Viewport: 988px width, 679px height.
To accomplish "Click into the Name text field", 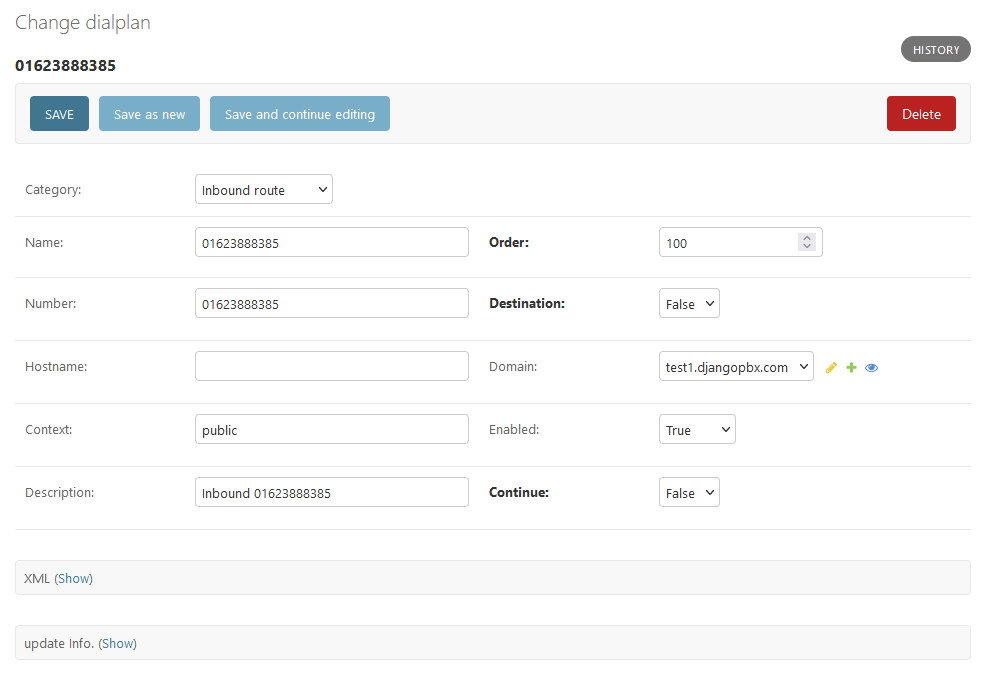I will tap(331, 242).
